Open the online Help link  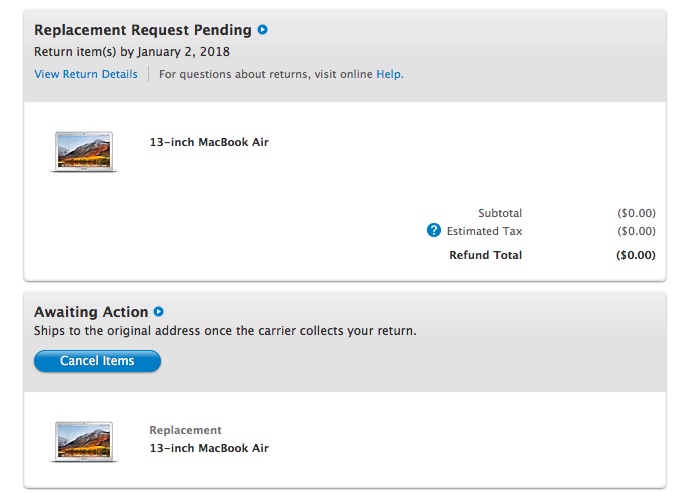pyautogui.click(x=389, y=74)
